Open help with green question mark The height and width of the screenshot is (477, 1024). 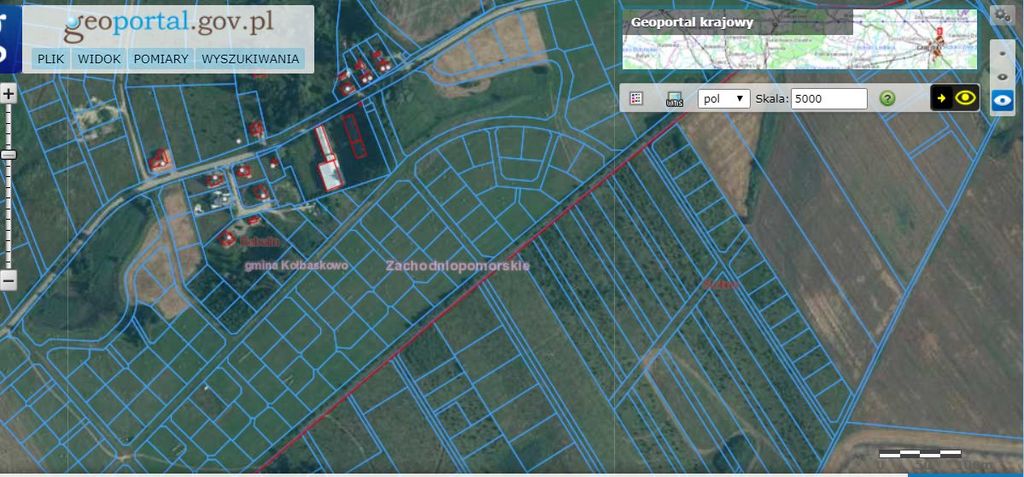[886, 98]
